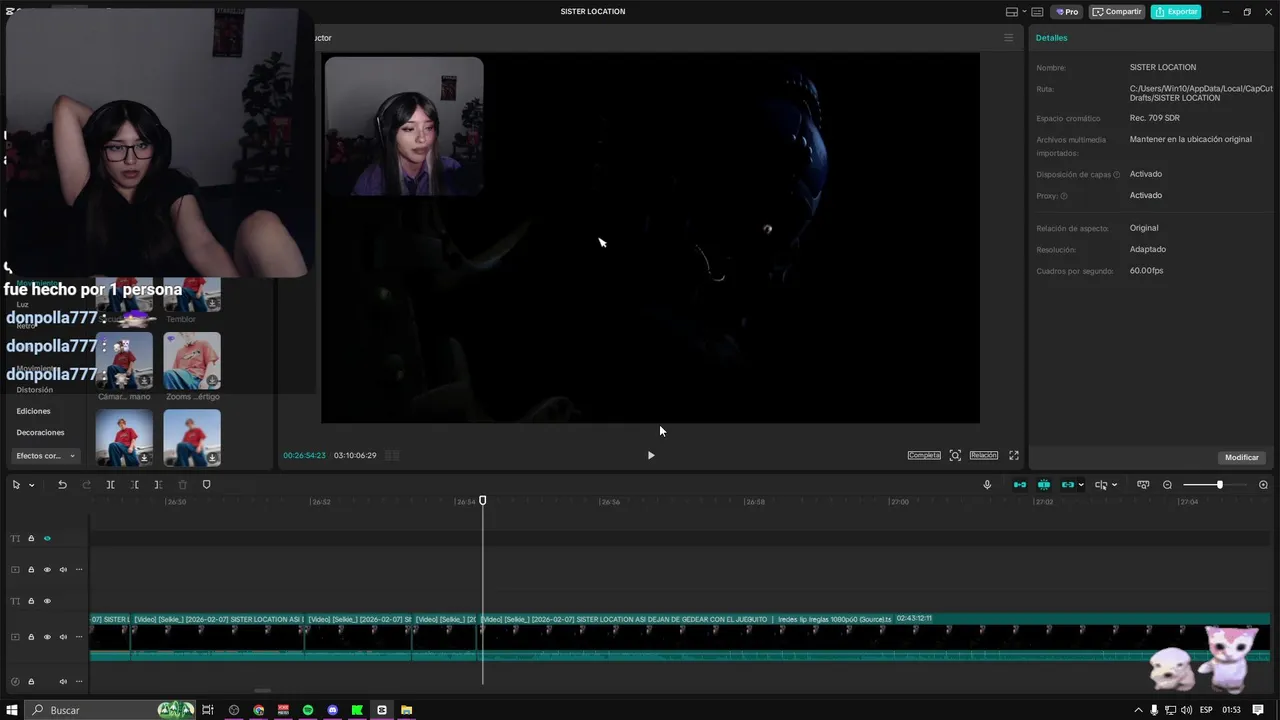Open selection tool mode dropdown arrow

click(x=31, y=485)
